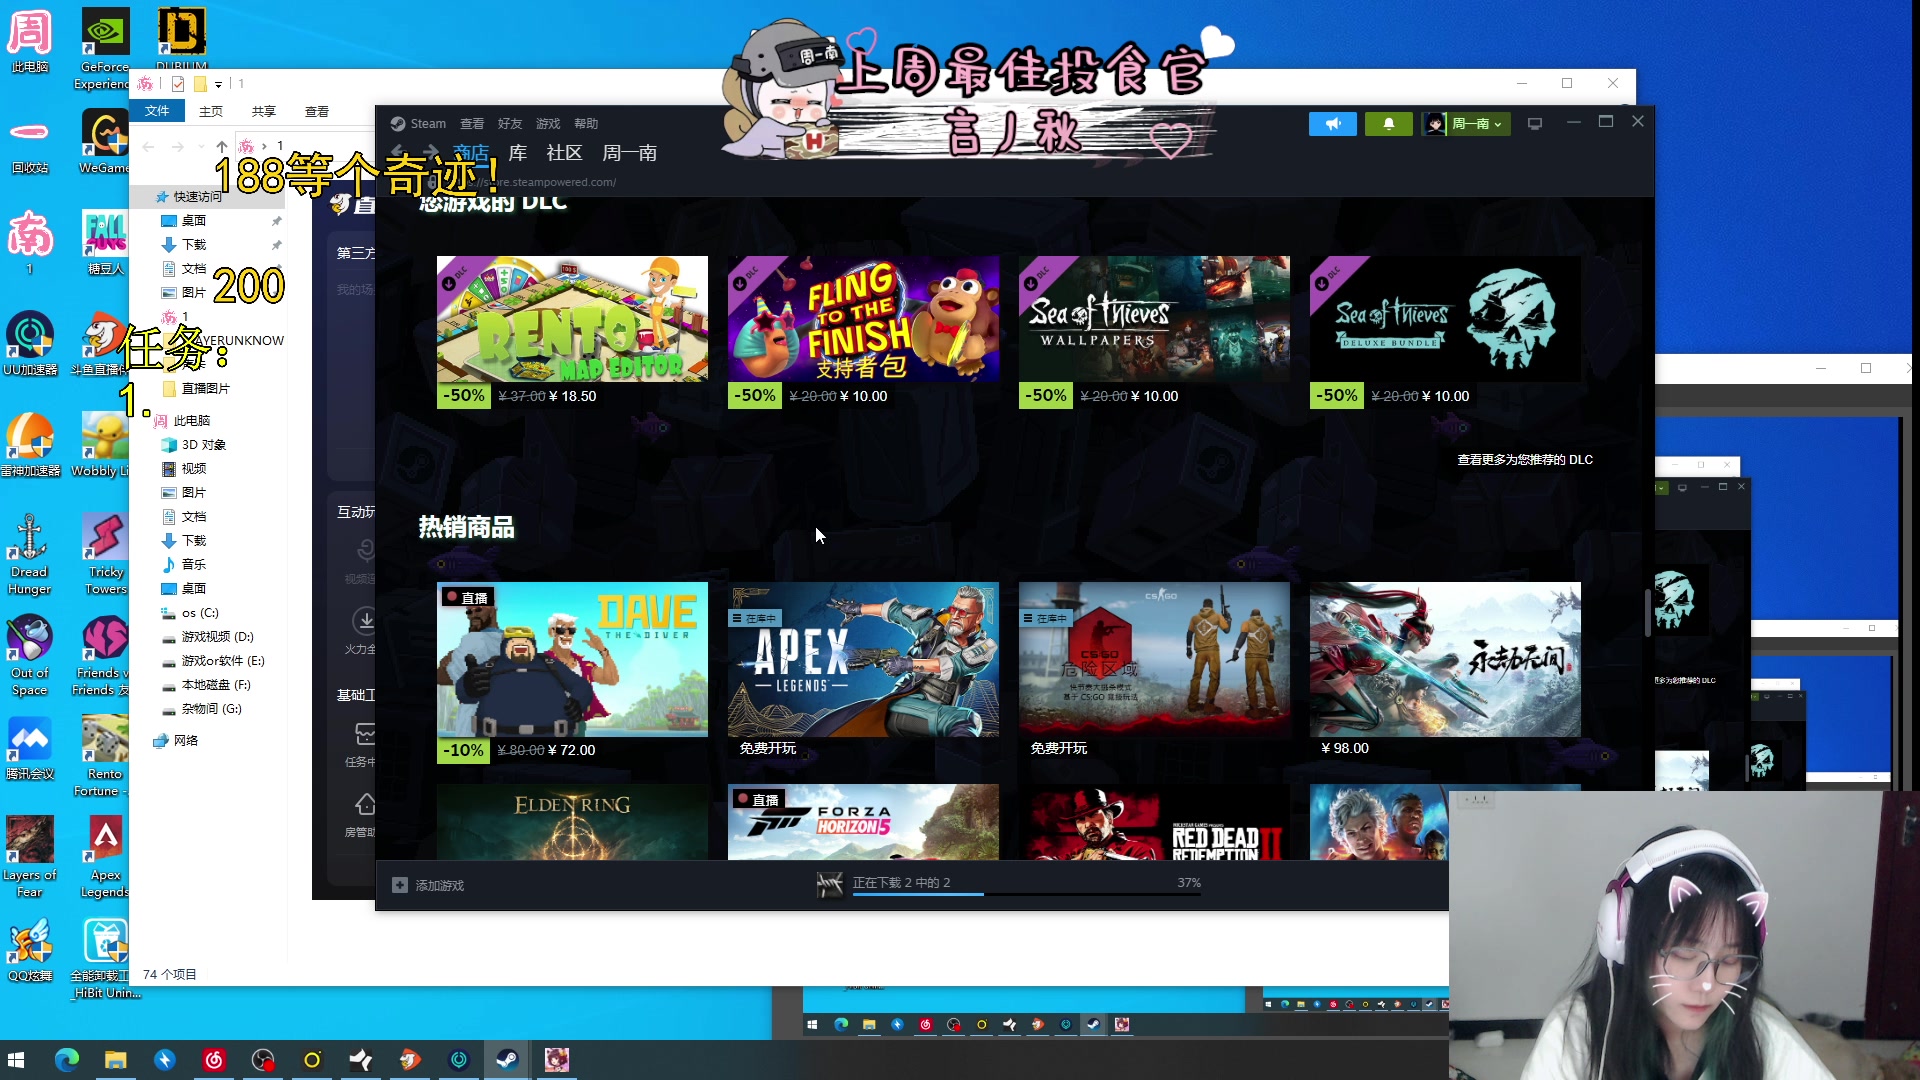Open Apex Legends desktop shortcut
Image resolution: width=1920 pixels, height=1080 pixels.
105,858
